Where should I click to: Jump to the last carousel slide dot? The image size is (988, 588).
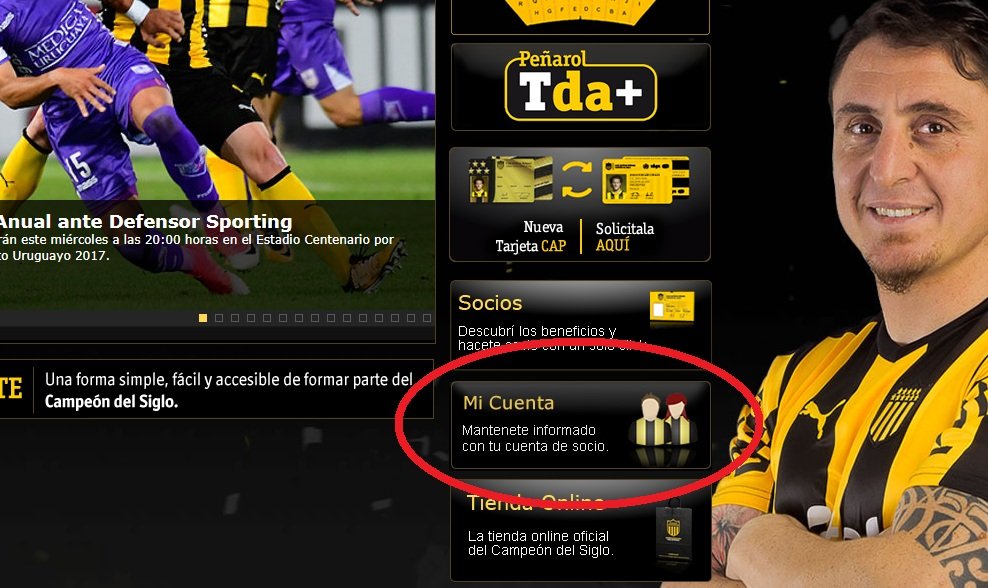point(427,318)
